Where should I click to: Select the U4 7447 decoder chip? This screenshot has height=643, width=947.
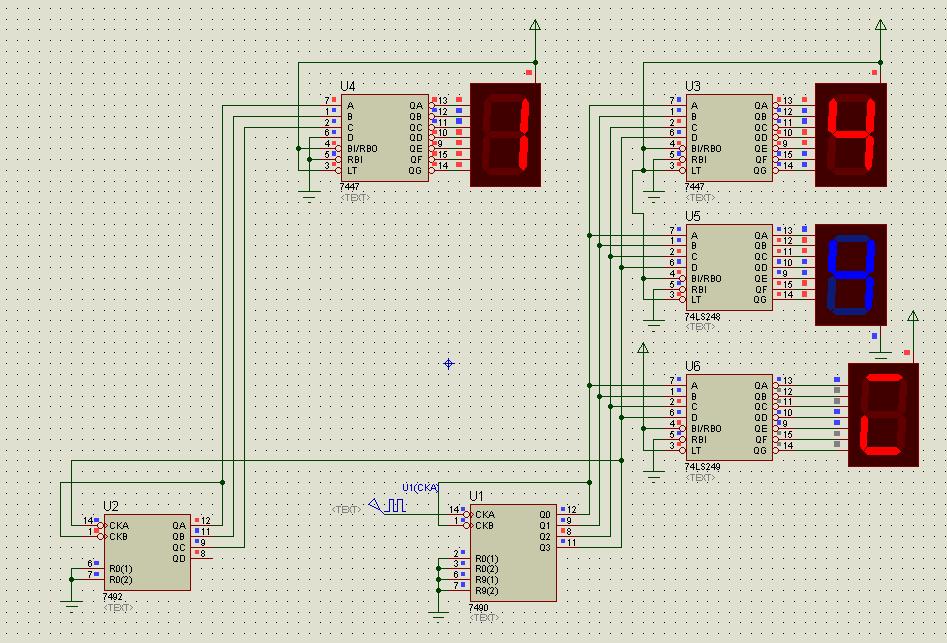[386, 137]
